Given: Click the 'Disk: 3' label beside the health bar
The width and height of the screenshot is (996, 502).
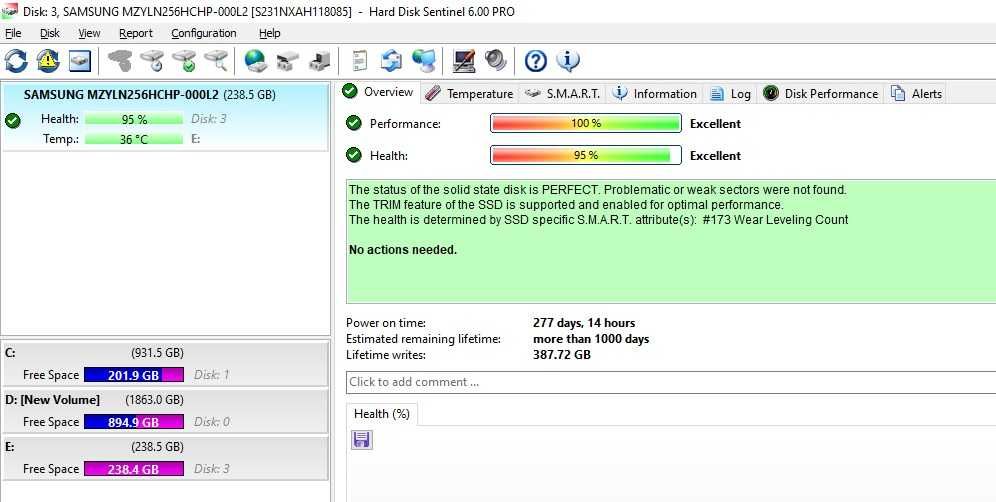Looking at the screenshot, I should pyautogui.click(x=208, y=119).
